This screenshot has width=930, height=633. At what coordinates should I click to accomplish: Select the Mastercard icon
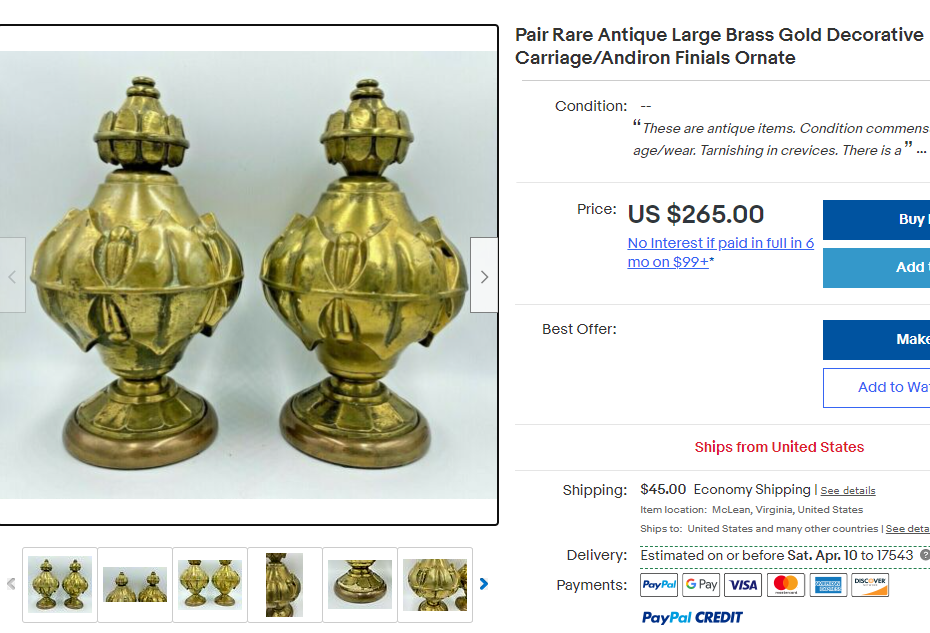tap(786, 585)
